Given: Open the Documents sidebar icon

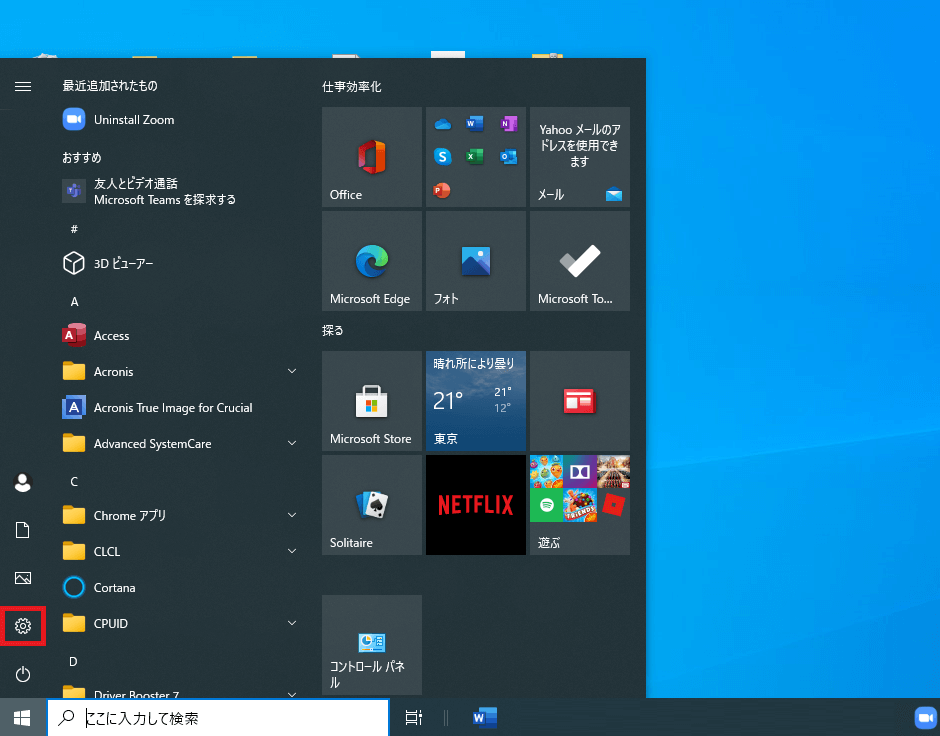Looking at the screenshot, I should (x=23, y=530).
